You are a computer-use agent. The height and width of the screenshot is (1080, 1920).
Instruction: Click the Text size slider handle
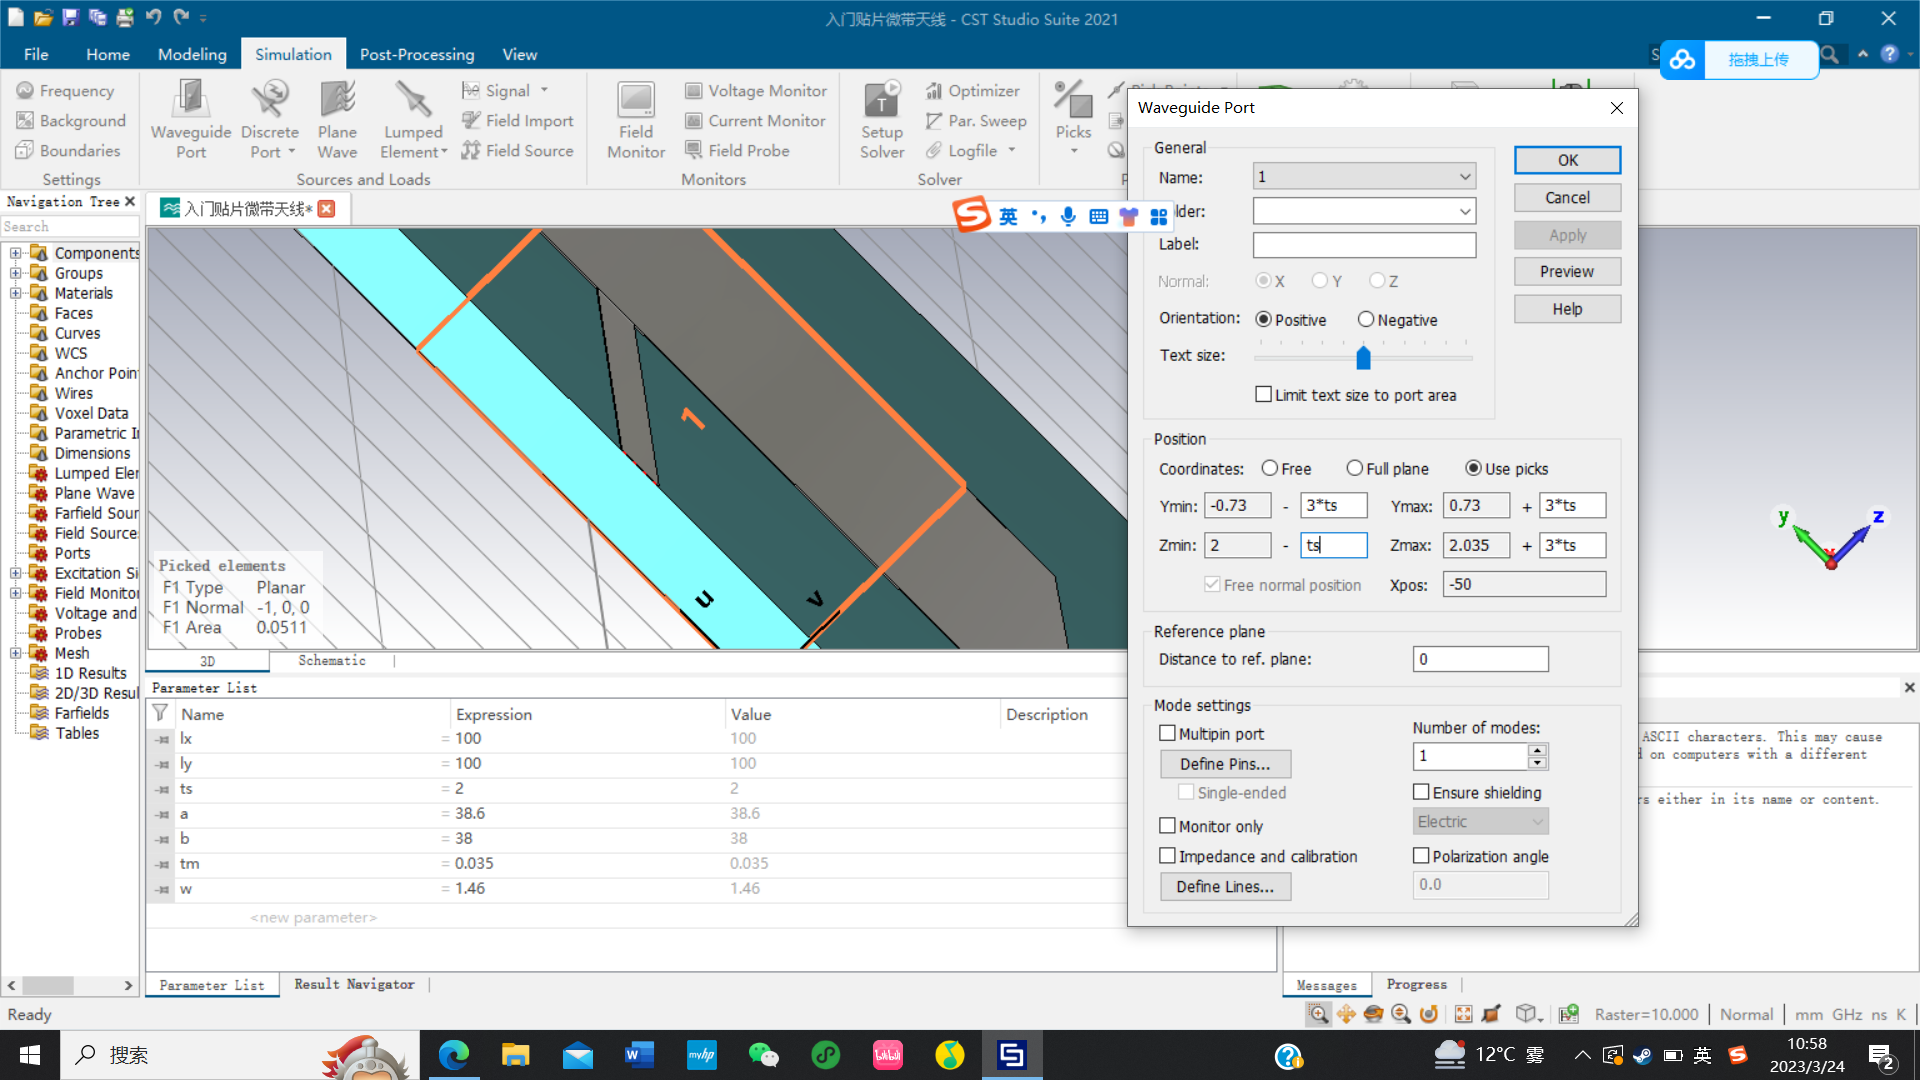coord(1363,357)
